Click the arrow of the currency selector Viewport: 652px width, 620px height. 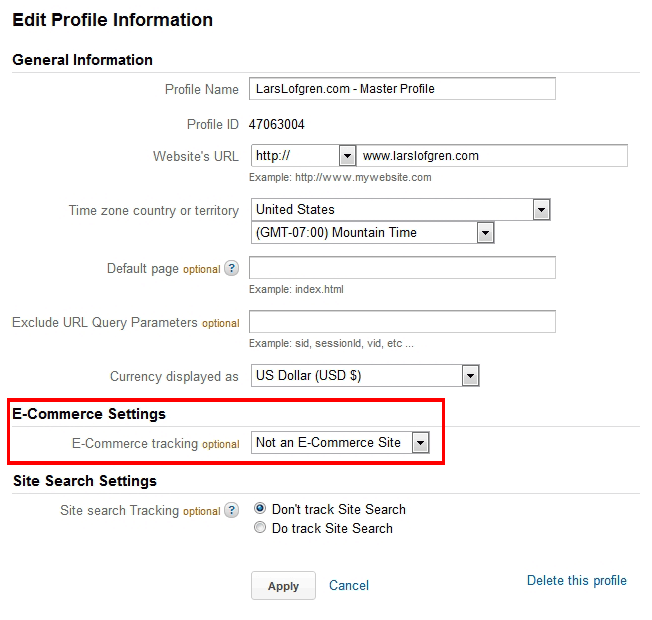(470, 376)
